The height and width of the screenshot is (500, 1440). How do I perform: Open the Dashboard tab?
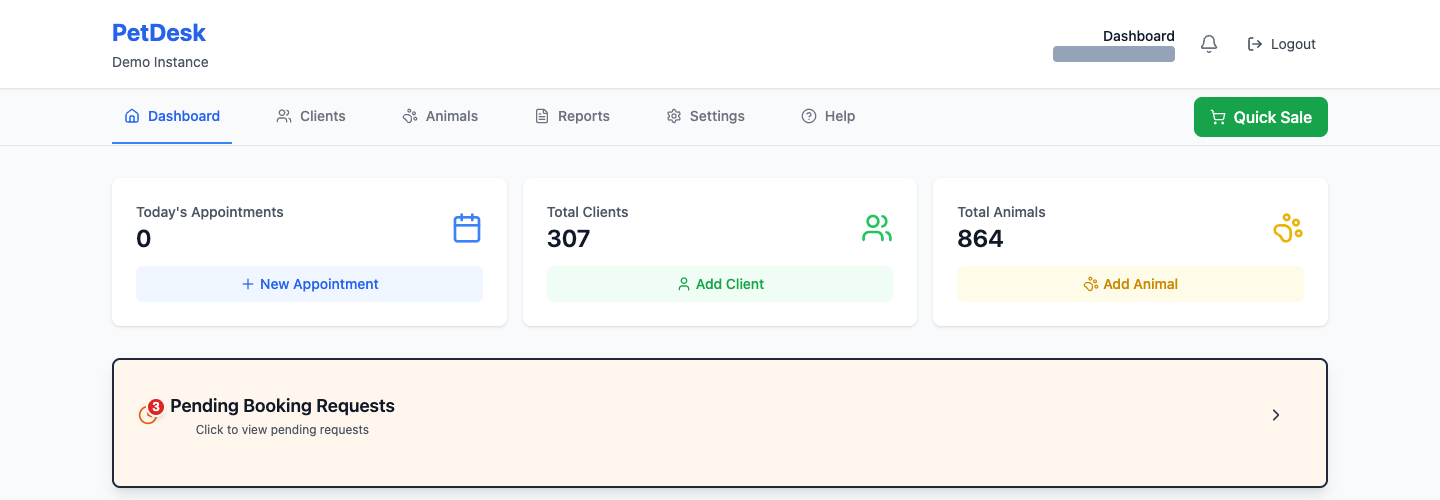pyautogui.click(x=172, y=116)
